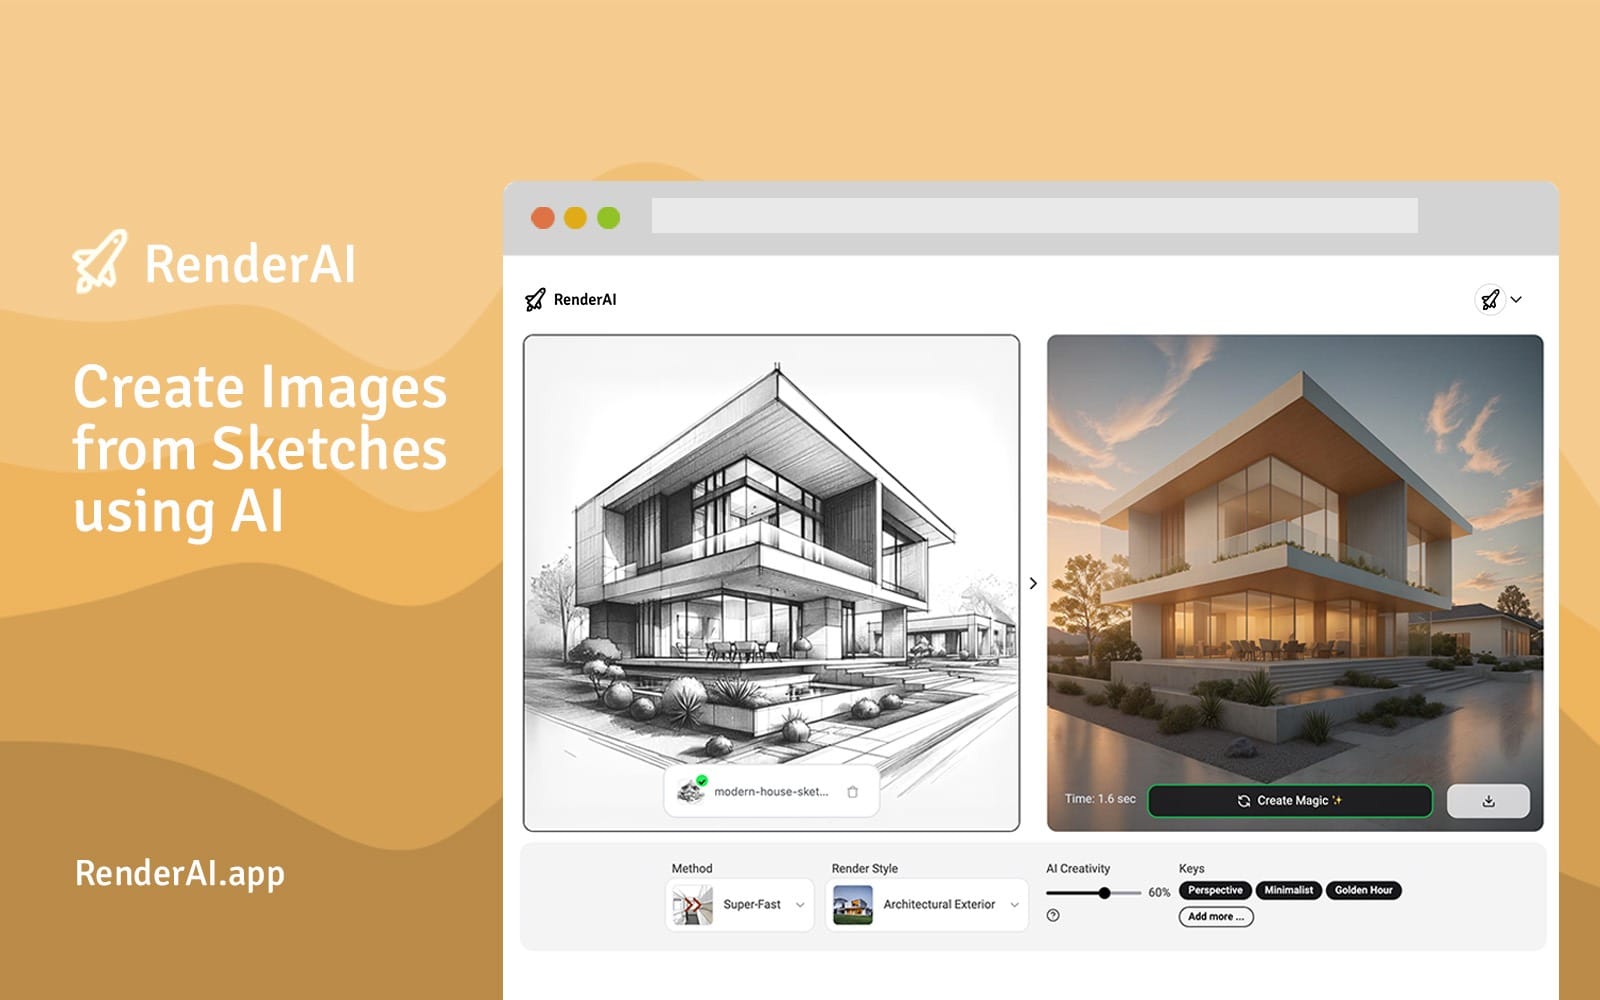Click the uploaded sketch file thumbnail icon
The image size is (1600, 1000).
(690, 791)
